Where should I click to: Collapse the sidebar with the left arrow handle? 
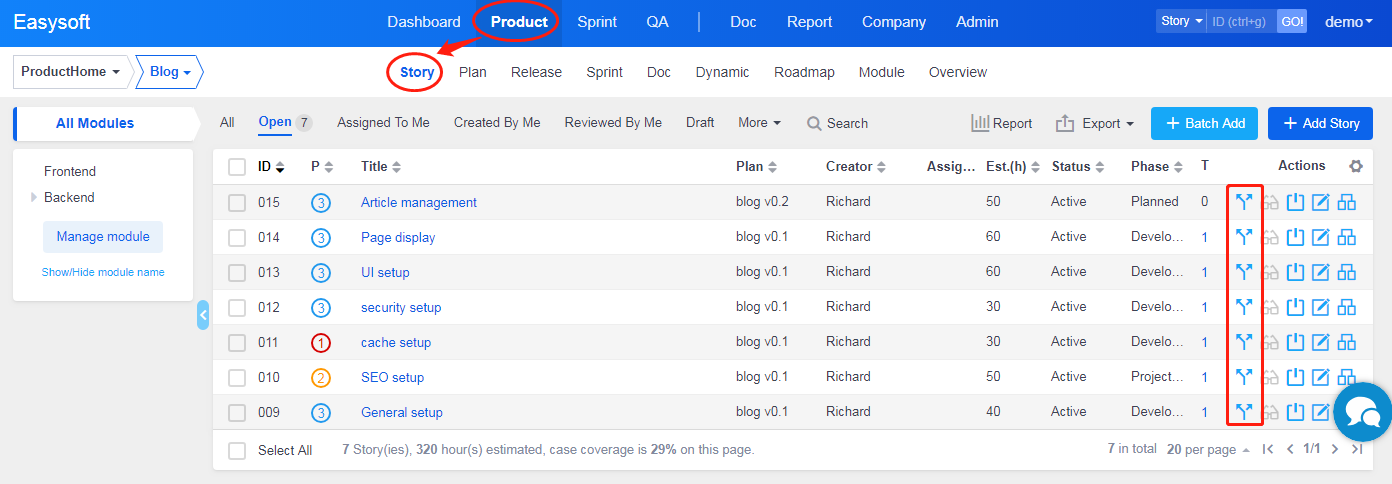[203, 315]
